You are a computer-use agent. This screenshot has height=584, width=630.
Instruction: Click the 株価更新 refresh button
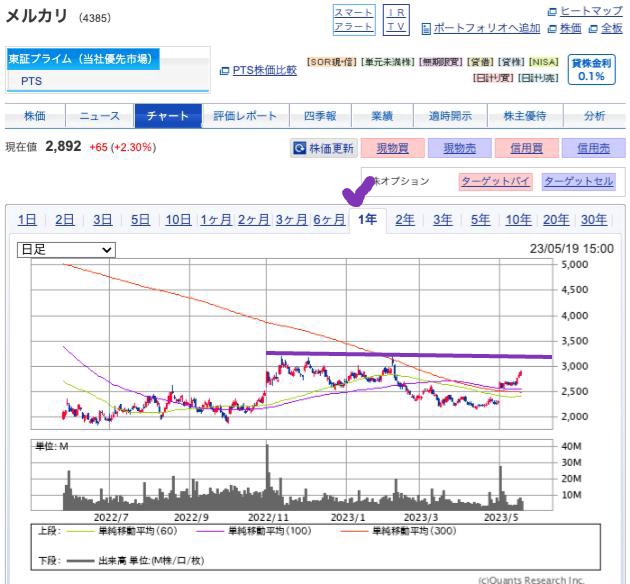[x=324, y=148]
